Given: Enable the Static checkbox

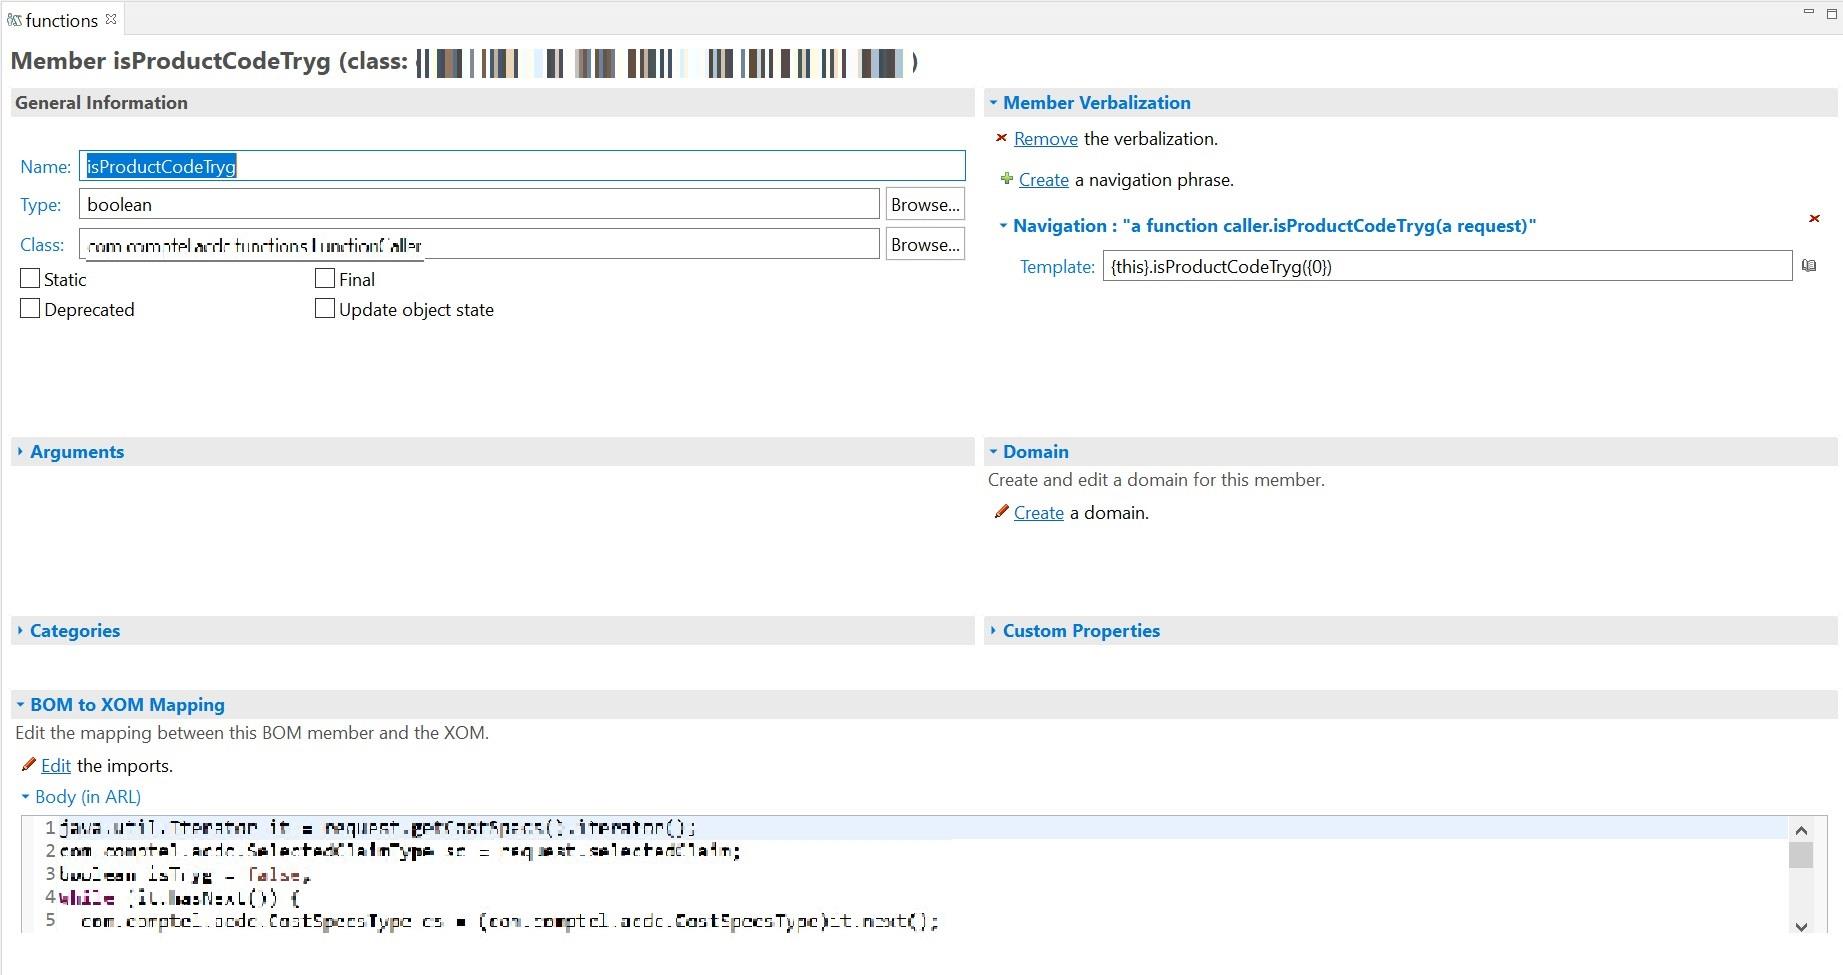Looking at the screenshot, I should point(29,277).
